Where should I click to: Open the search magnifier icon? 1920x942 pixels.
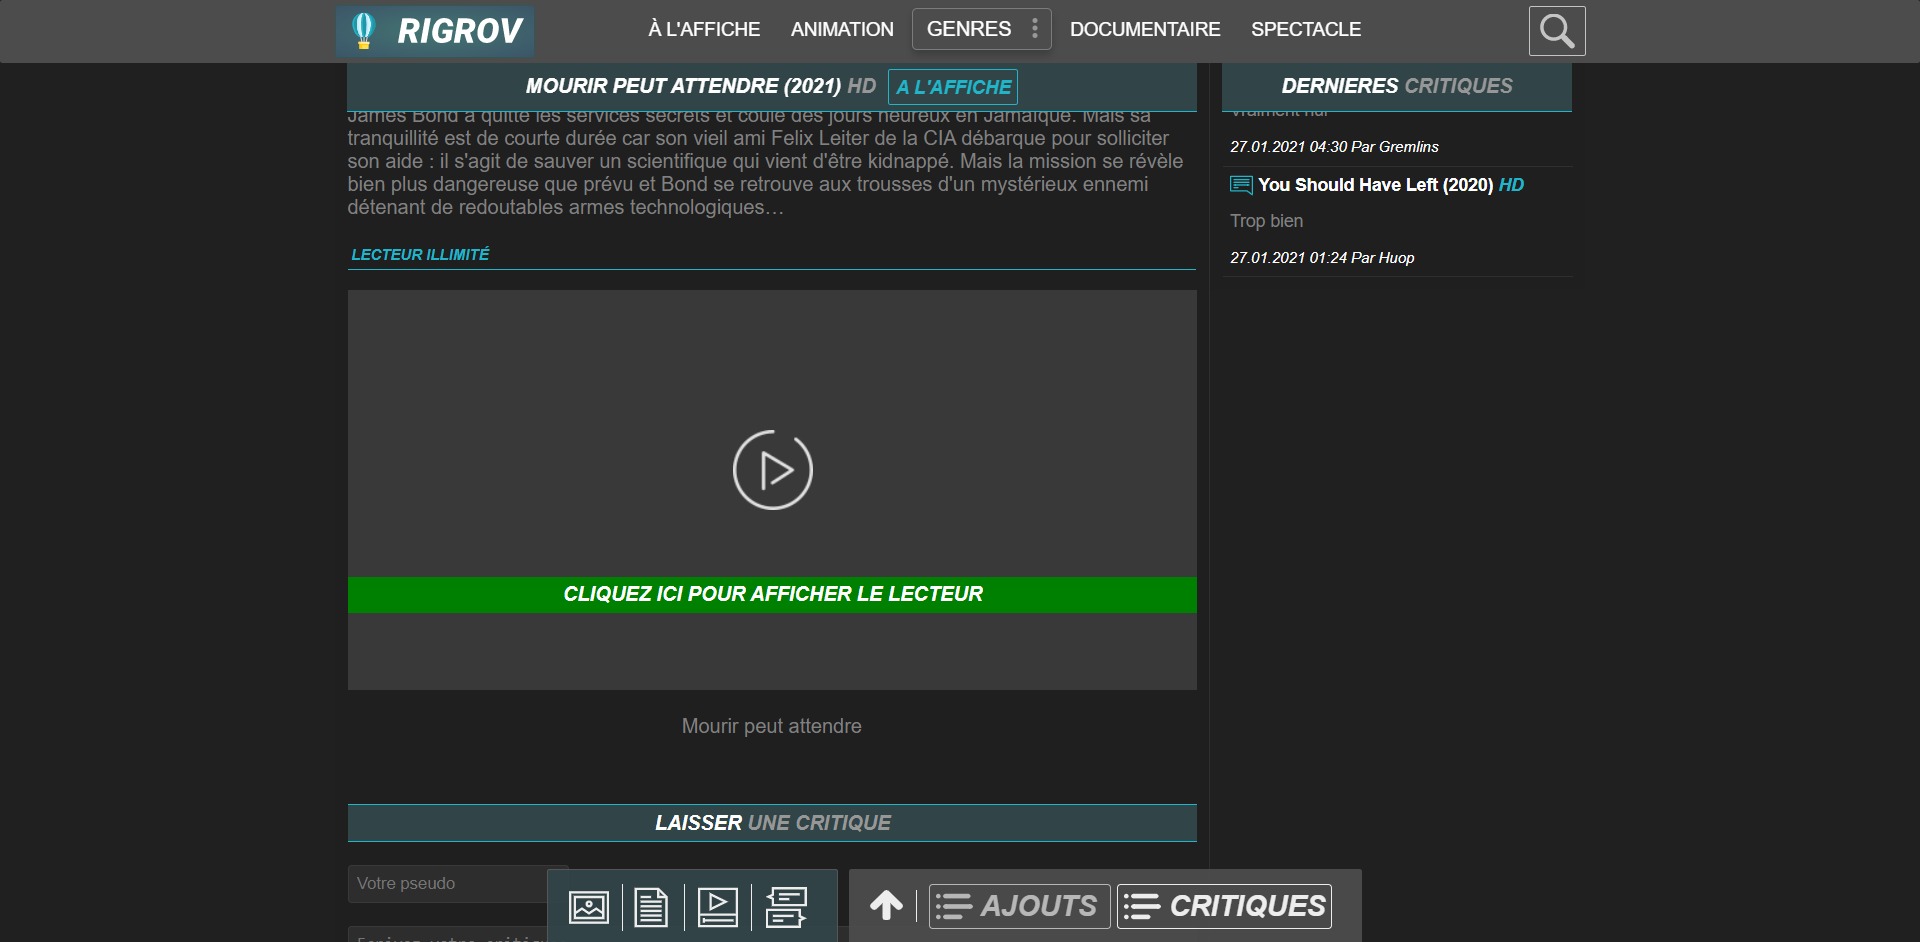tap(1557, 31)
